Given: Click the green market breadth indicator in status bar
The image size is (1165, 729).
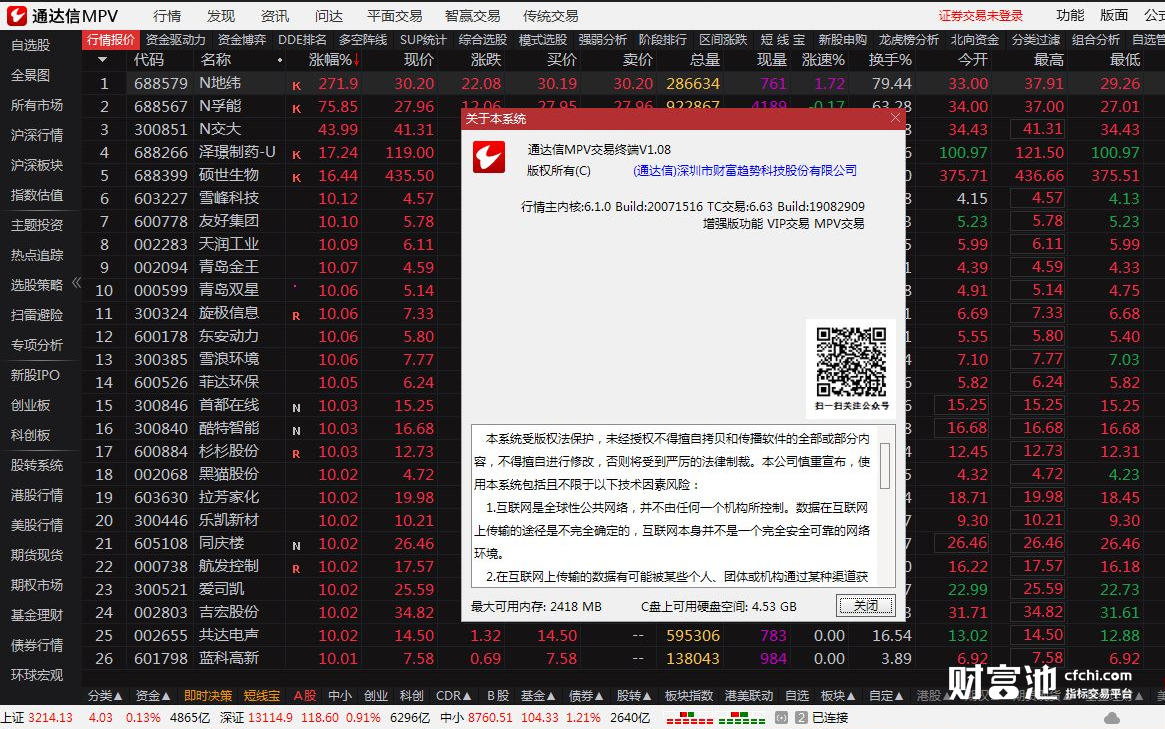Looking at the screenshot, I should coord(741,718).
